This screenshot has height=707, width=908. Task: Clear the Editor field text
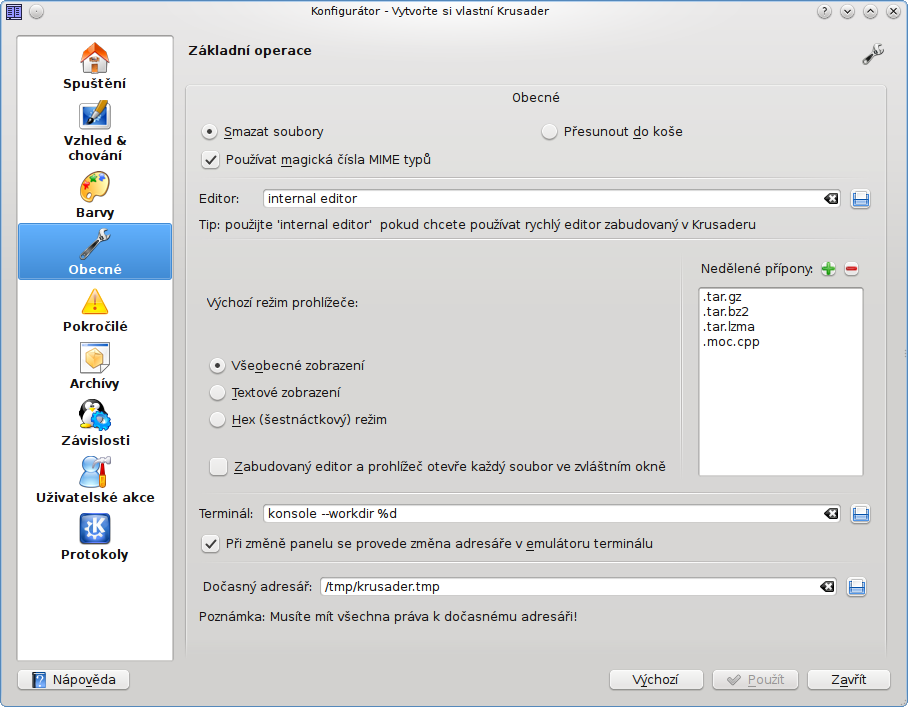[831, 199]
